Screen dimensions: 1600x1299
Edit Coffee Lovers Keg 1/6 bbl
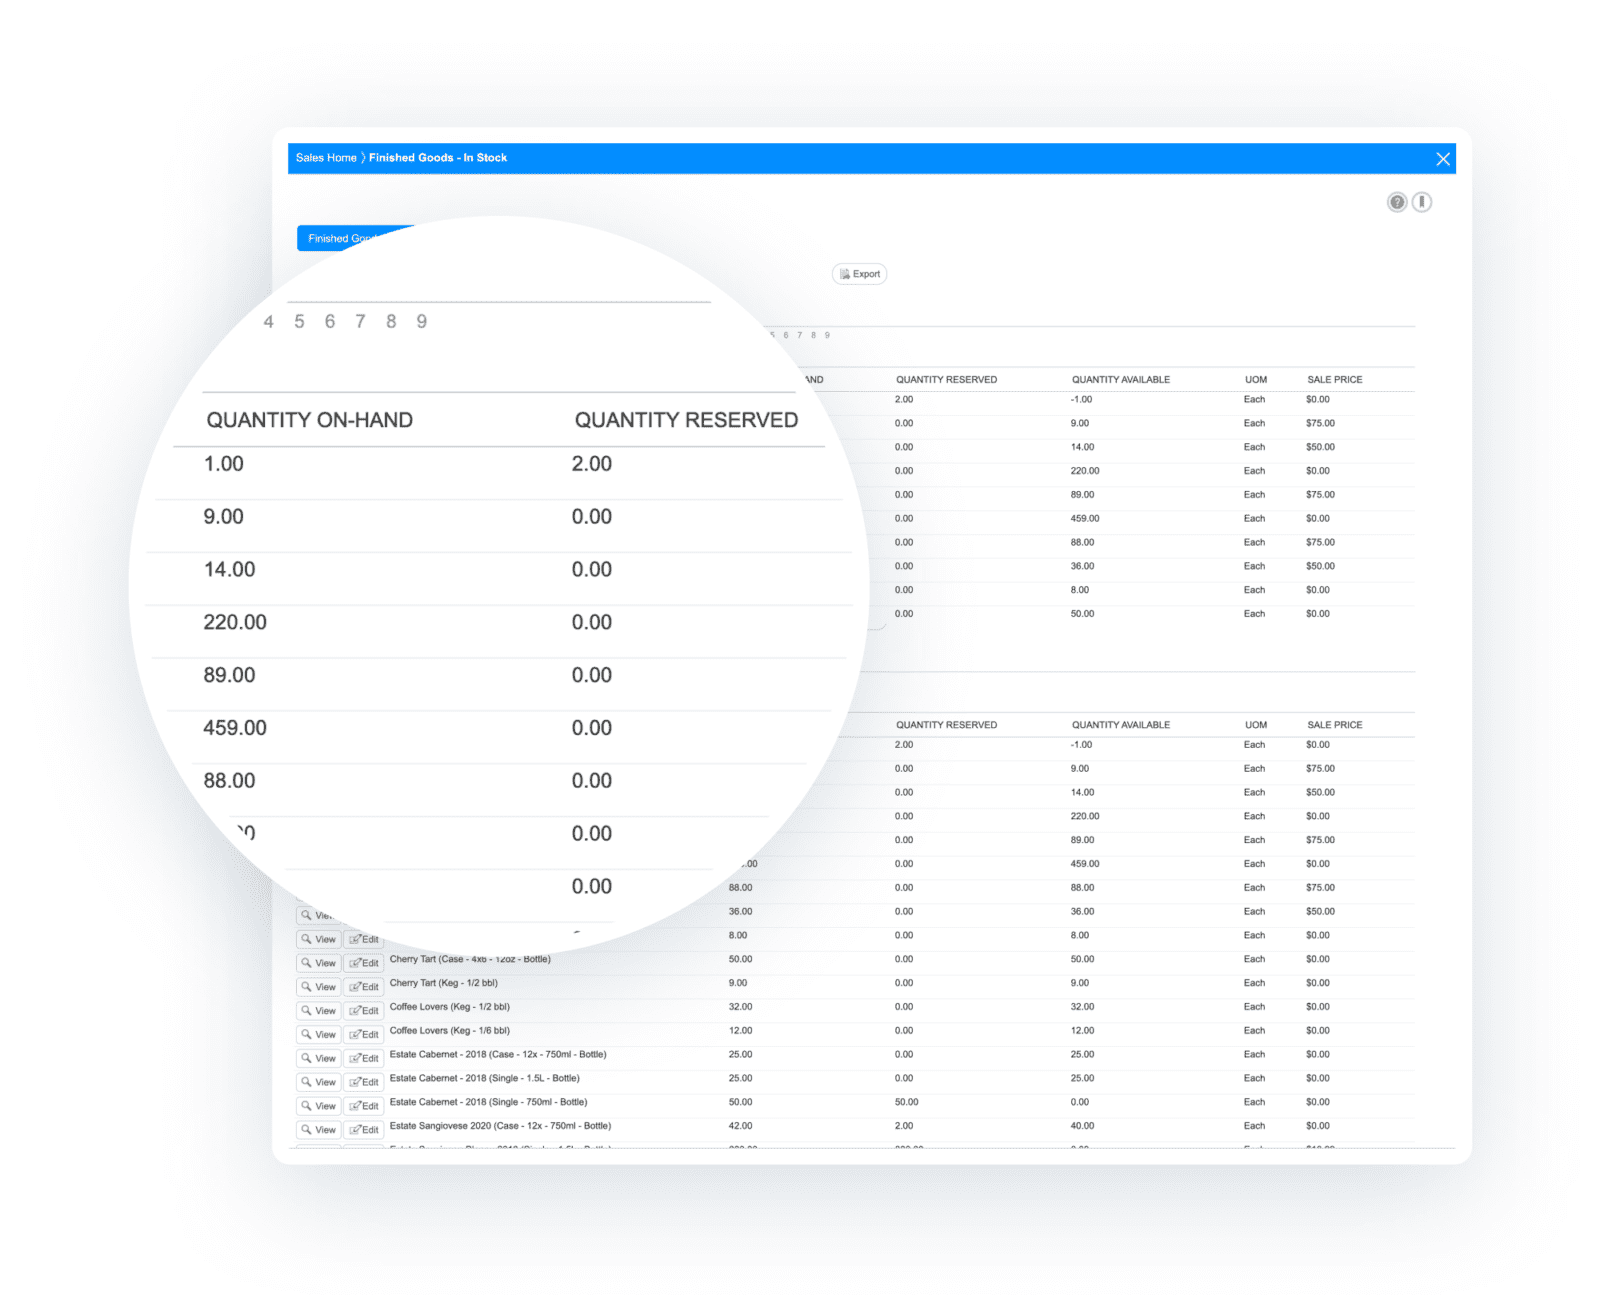(364, 1035)
